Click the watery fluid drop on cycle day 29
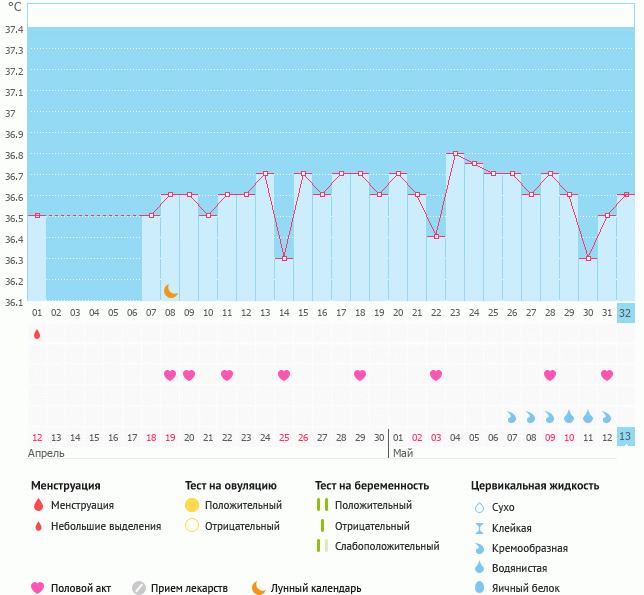 569,416
